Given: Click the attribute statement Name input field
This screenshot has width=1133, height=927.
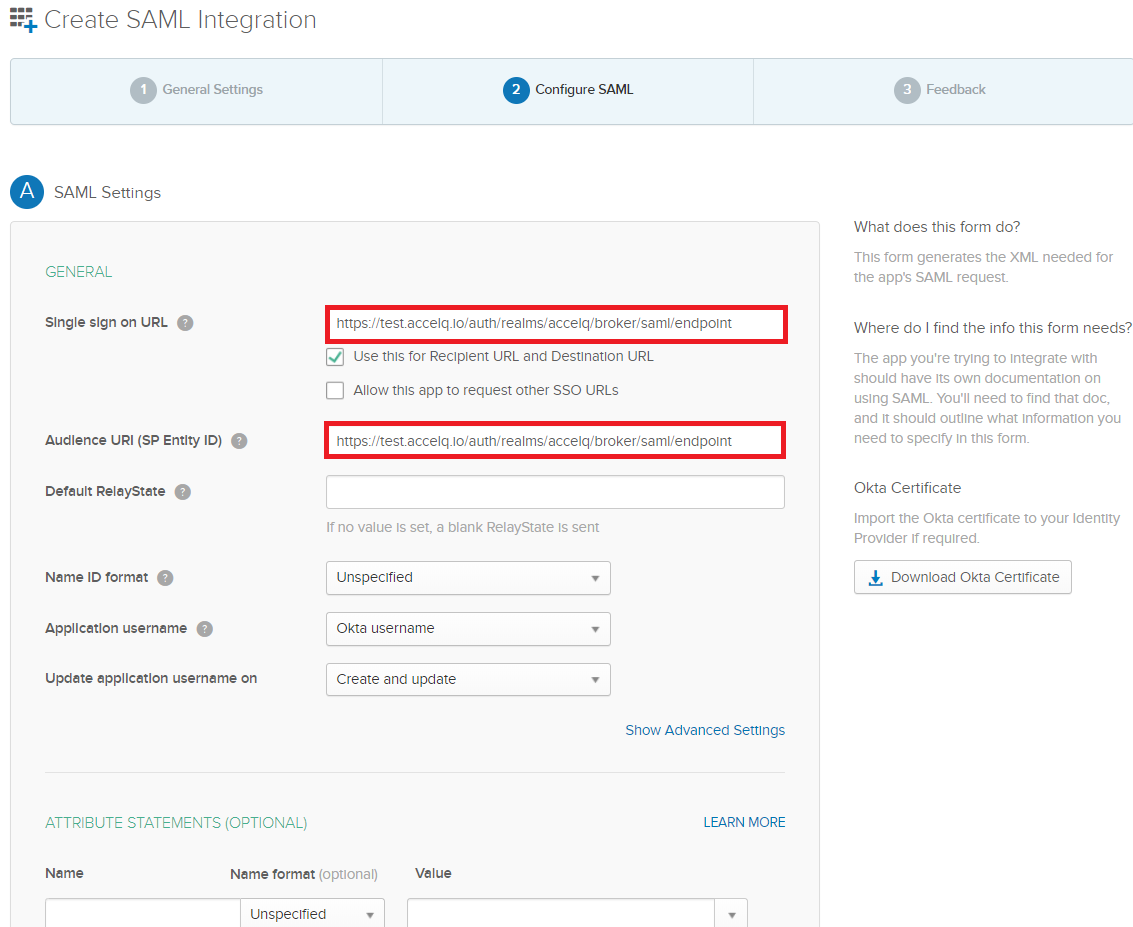Looking at the screenshot, I should point(143,913).
